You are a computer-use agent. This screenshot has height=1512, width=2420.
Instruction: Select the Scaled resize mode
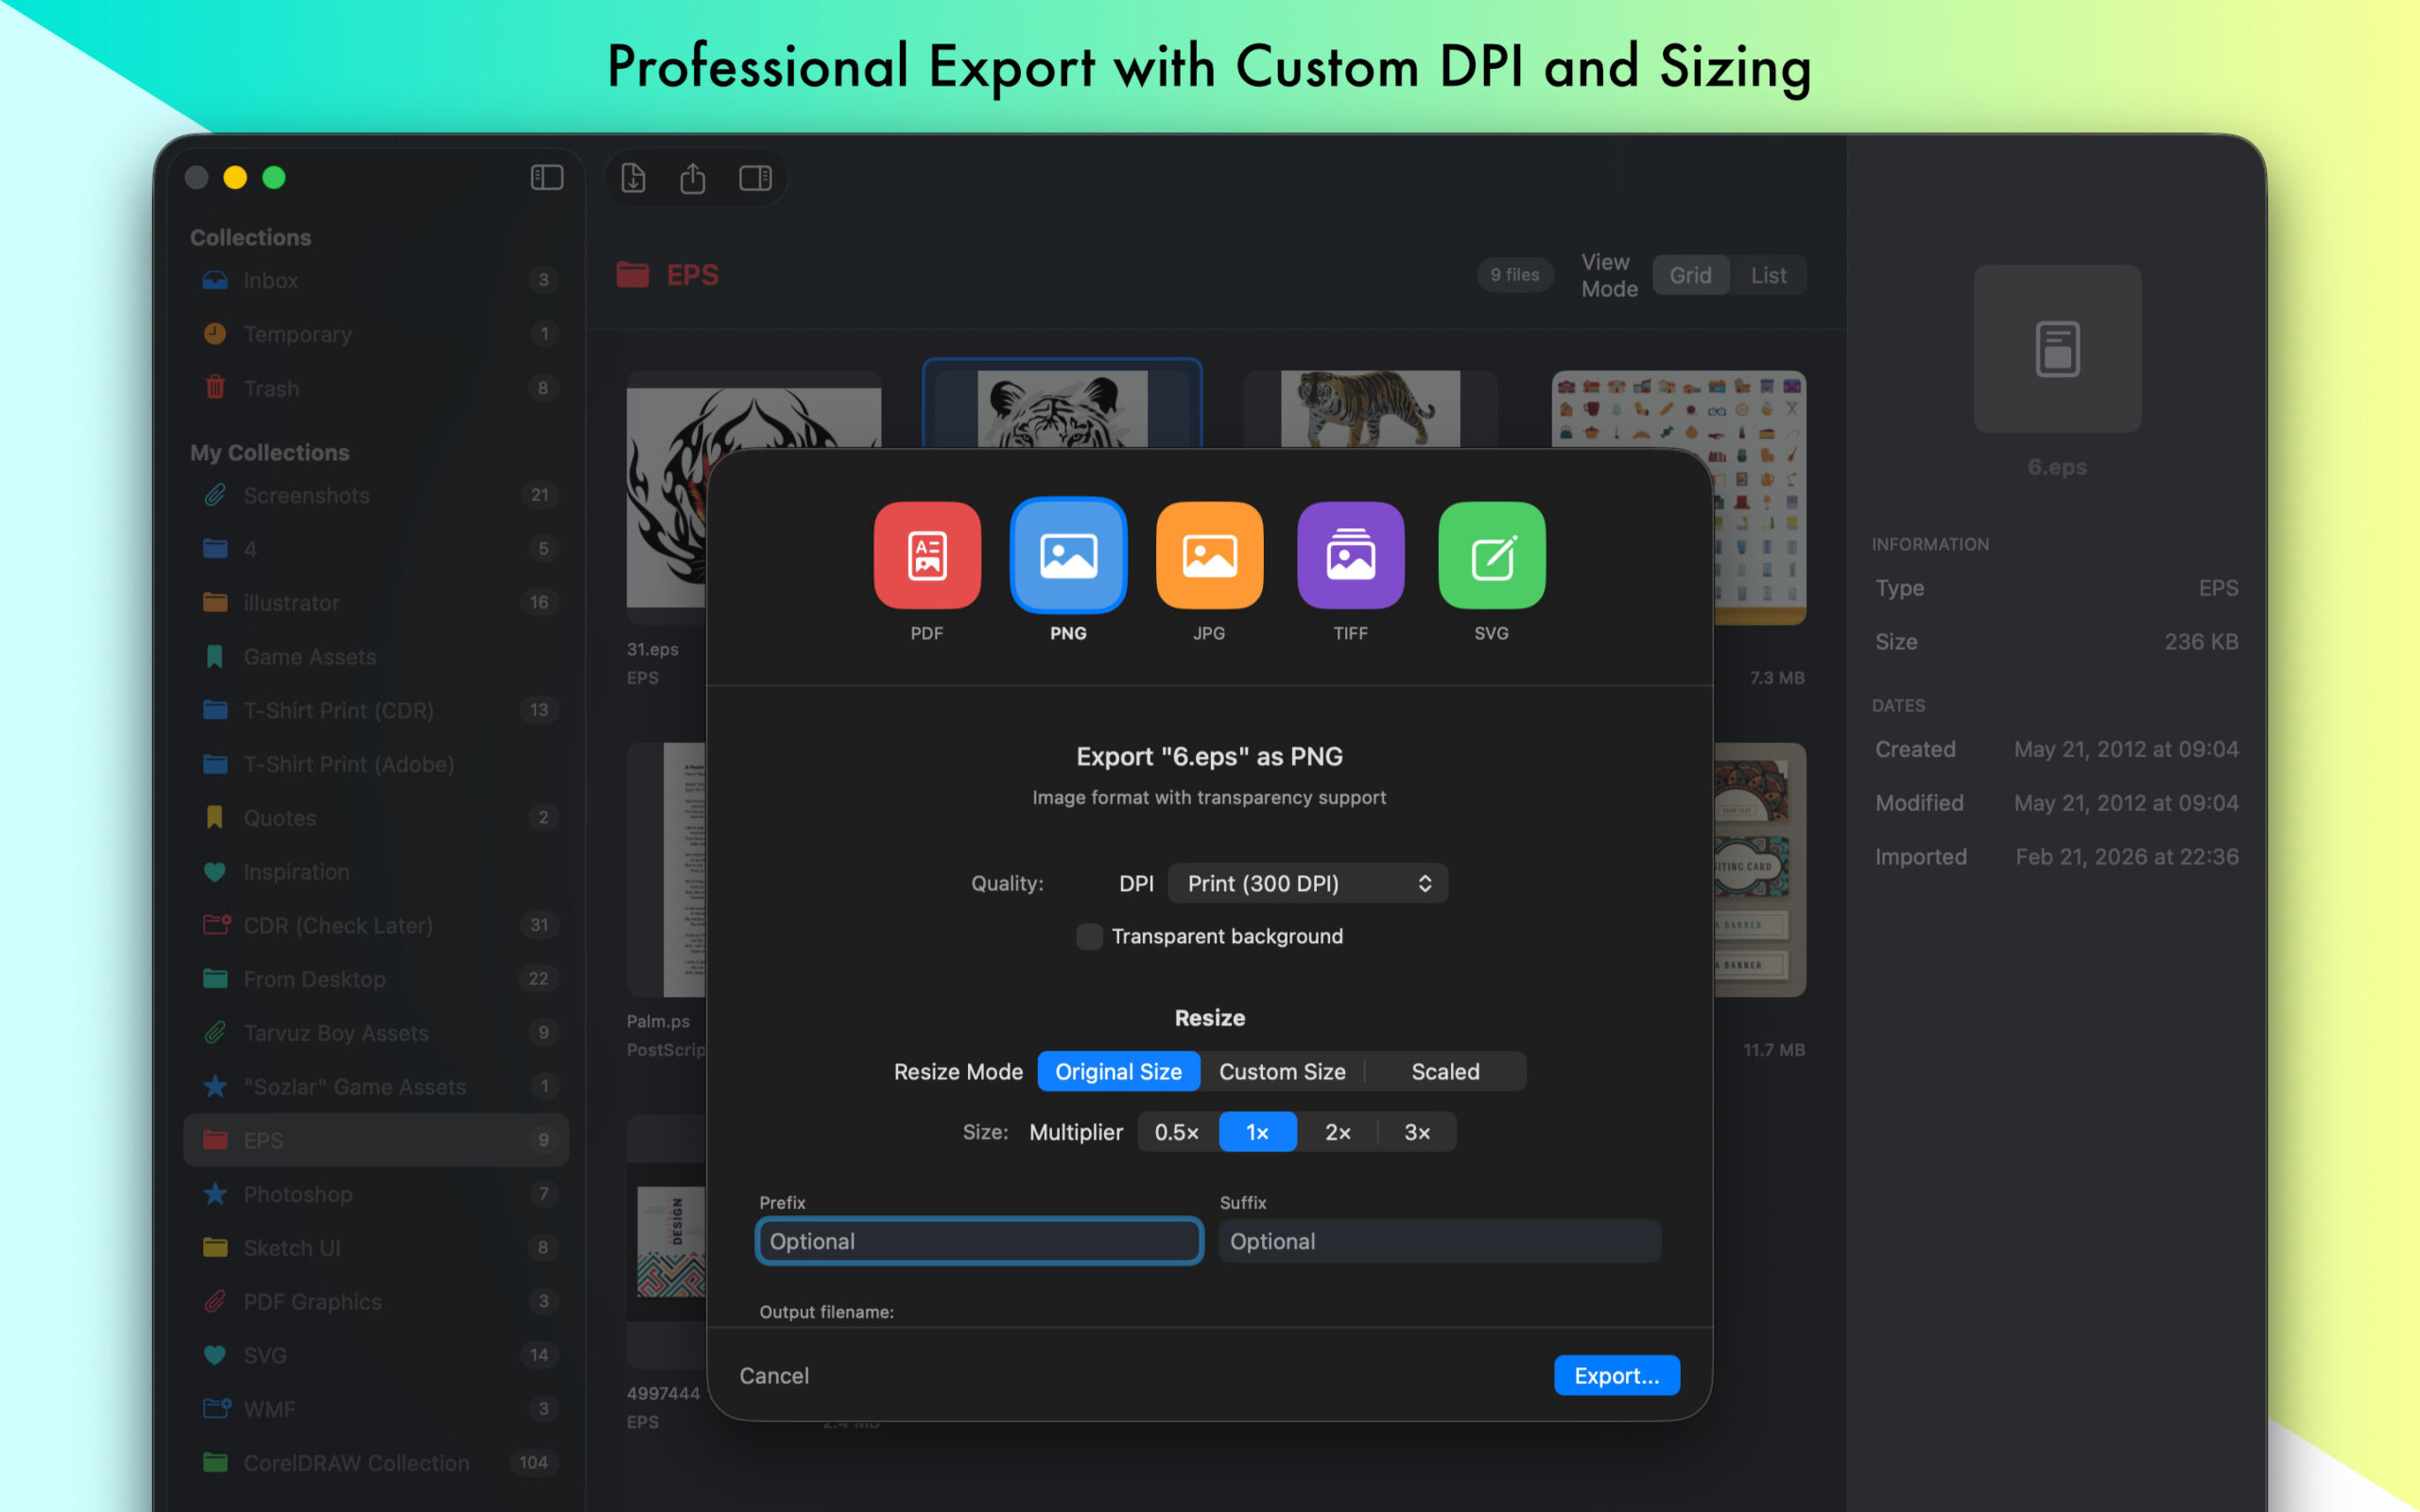(1445, 1071)
